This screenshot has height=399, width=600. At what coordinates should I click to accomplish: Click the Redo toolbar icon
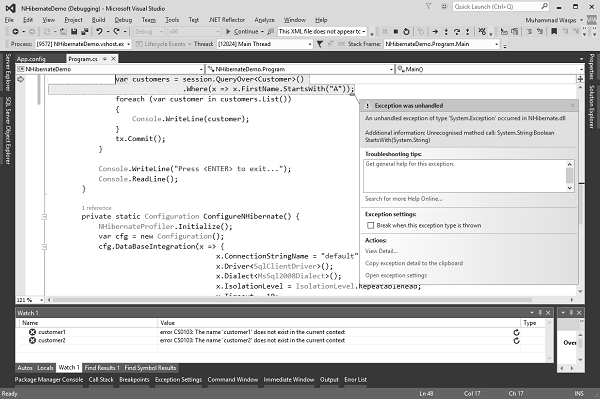[116, 31]
